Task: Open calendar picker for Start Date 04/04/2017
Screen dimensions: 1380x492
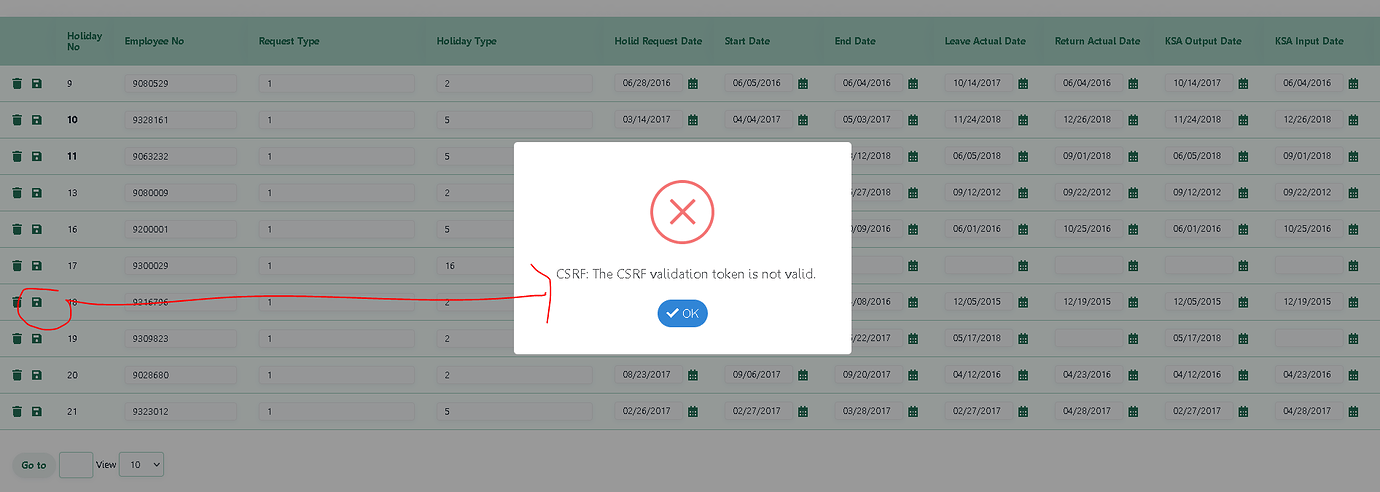Action: point(803,120)
